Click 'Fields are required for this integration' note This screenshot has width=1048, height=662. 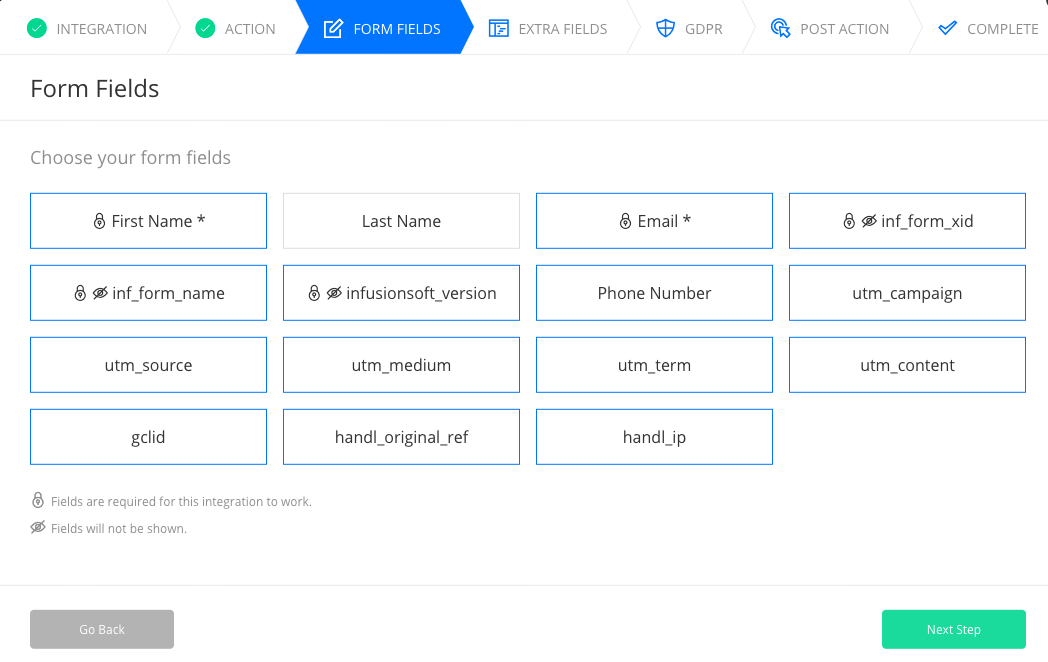181,502
